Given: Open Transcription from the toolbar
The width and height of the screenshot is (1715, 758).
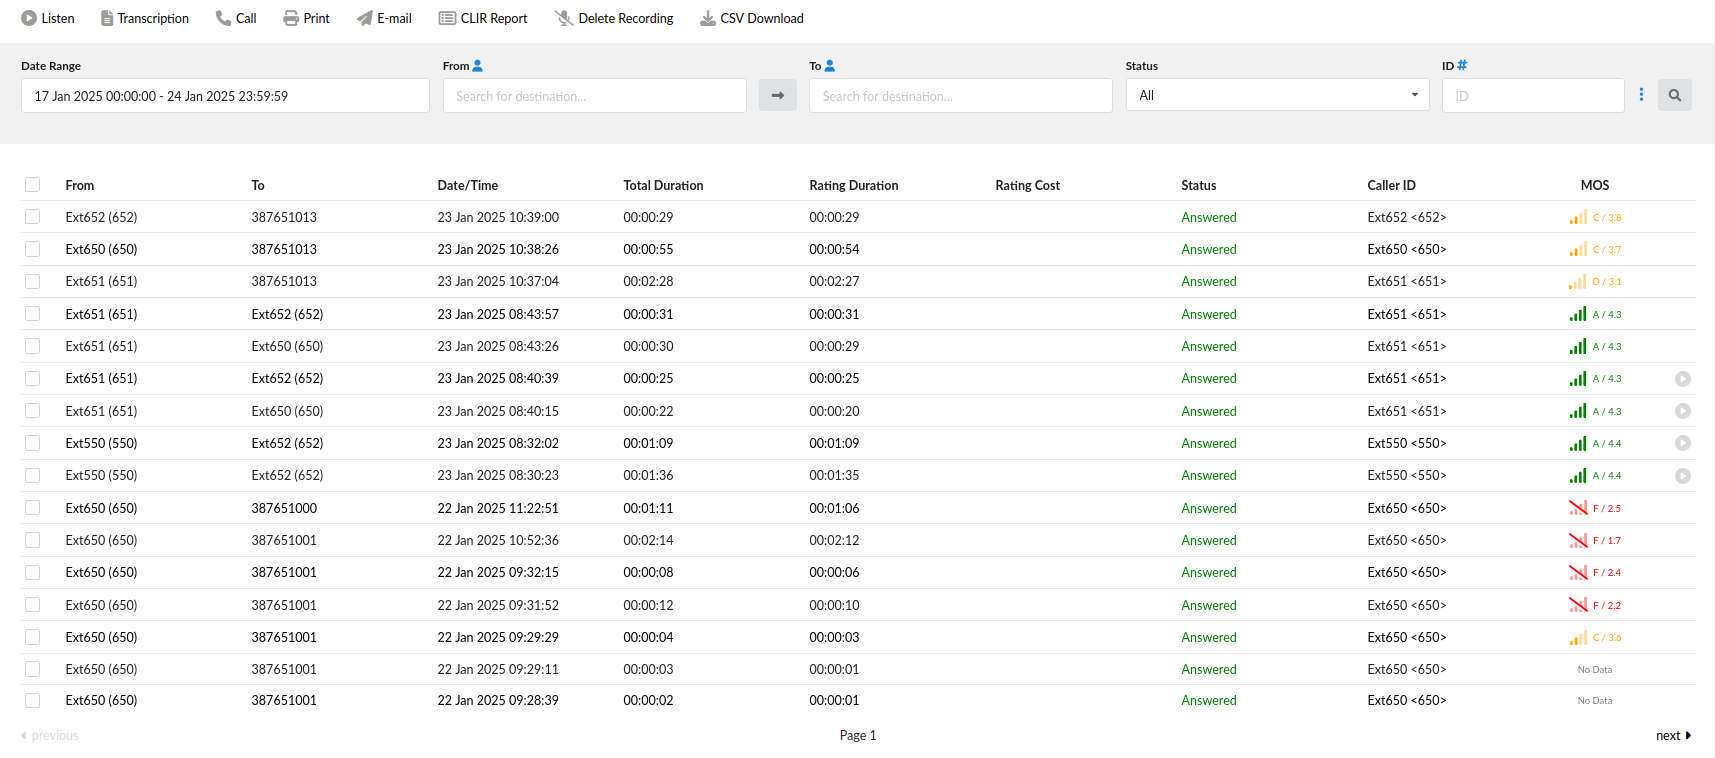Looking at the screenshot, I should click(x=144, y=18).
